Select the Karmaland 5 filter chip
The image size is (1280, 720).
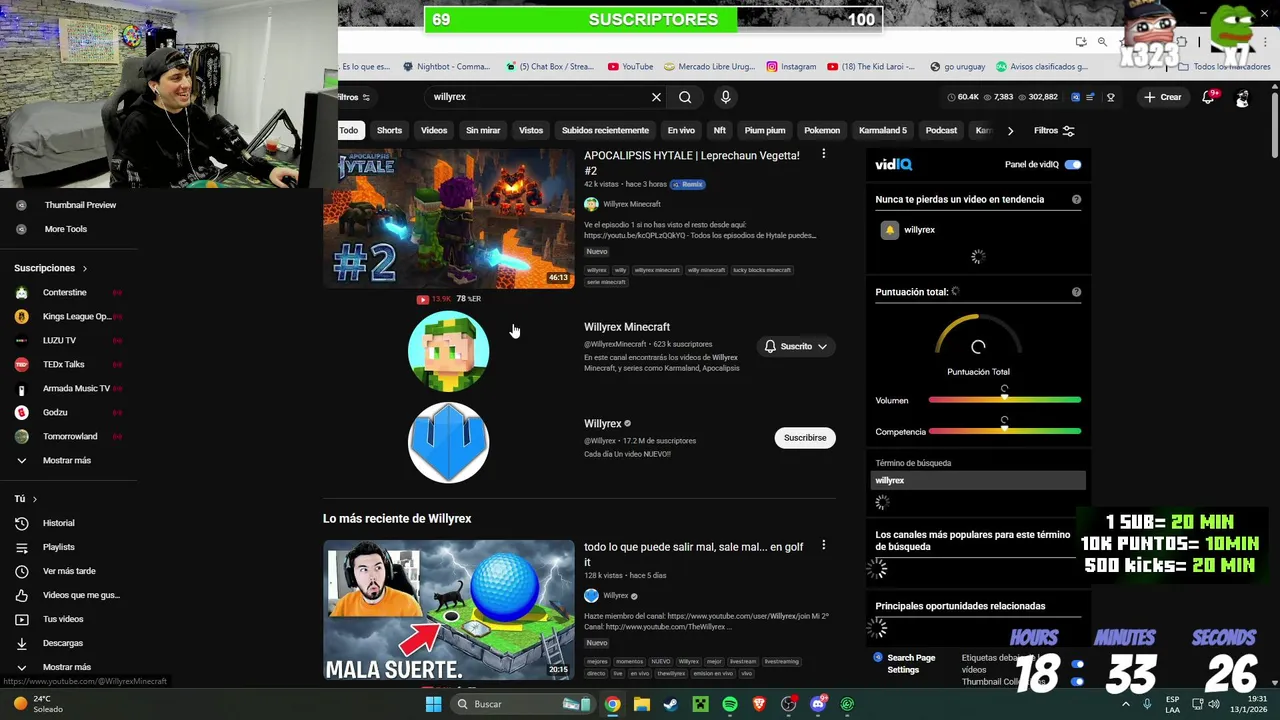(x=883, y=130)
